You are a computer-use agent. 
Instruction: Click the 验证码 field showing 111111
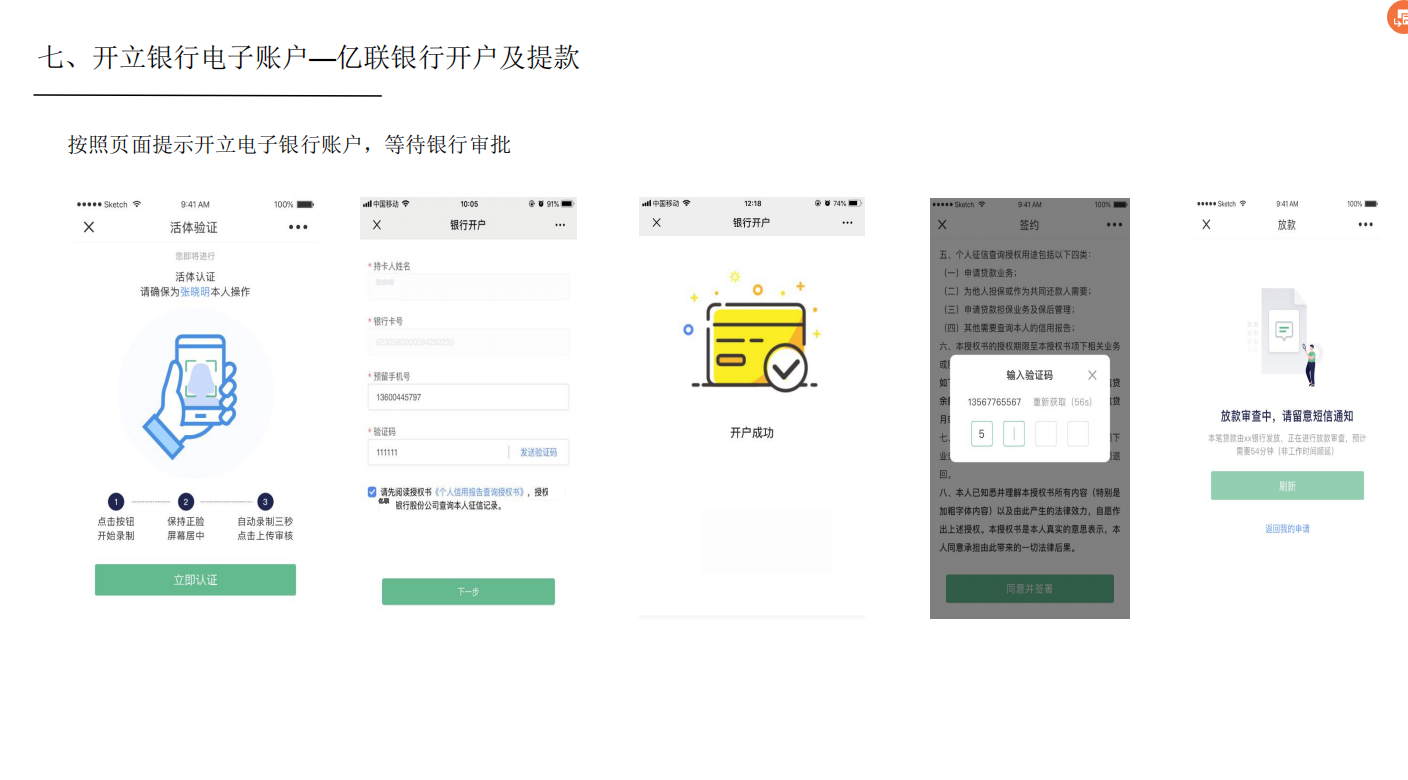(x=438, y=453)
